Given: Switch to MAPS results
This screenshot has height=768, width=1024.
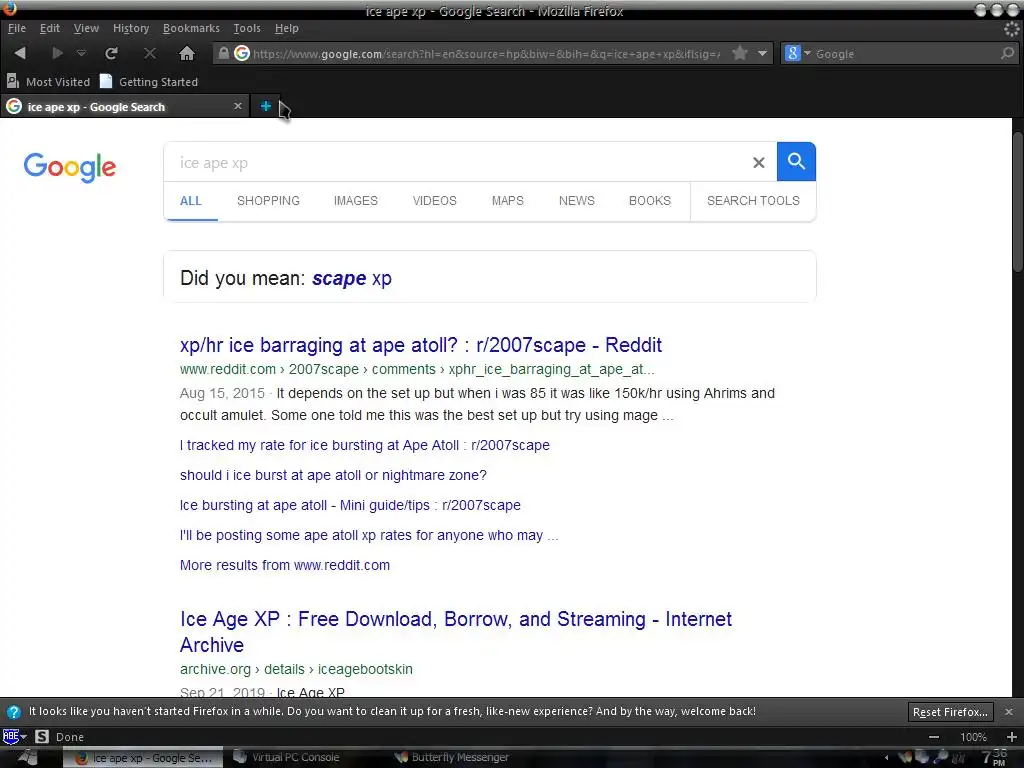Looking at the screenshot, I should [x=507, y=201].
